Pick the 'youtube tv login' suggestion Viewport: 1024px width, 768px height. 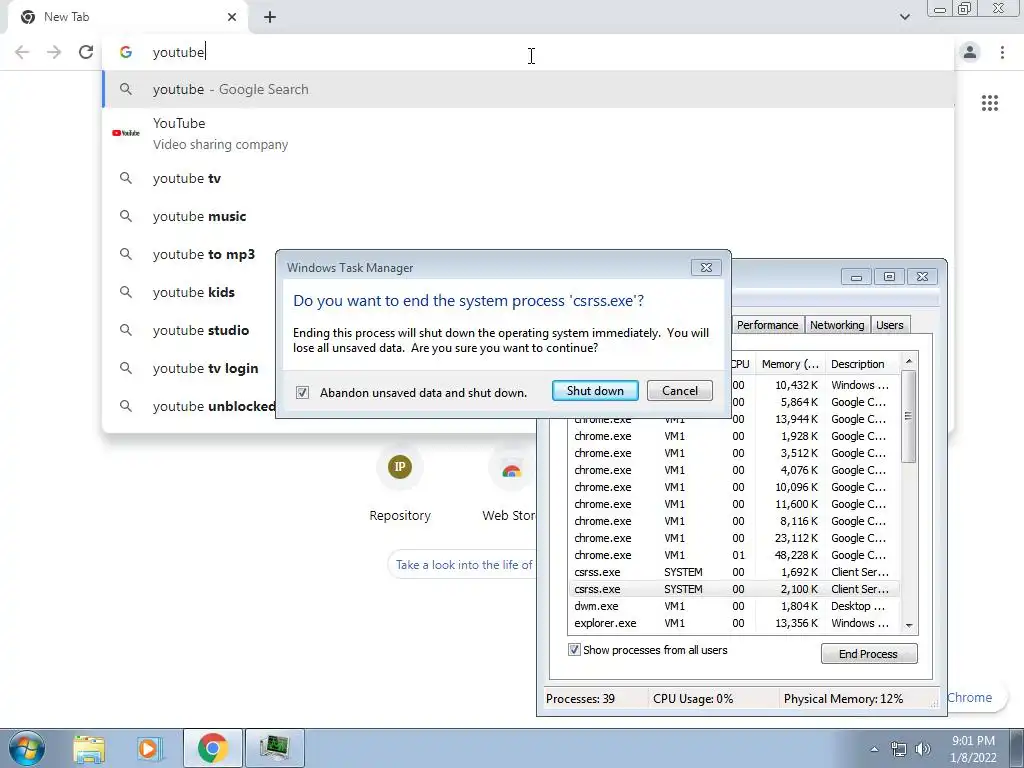click(189, 368)
